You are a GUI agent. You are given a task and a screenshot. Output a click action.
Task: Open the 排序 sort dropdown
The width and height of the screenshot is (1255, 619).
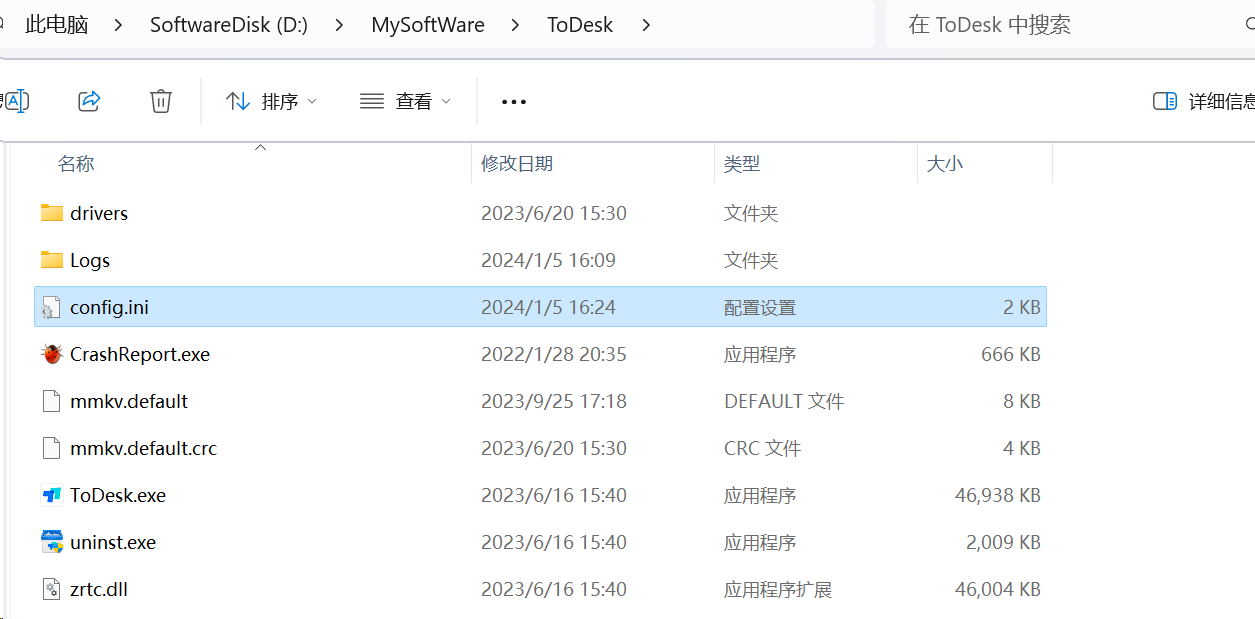point(271,101)
